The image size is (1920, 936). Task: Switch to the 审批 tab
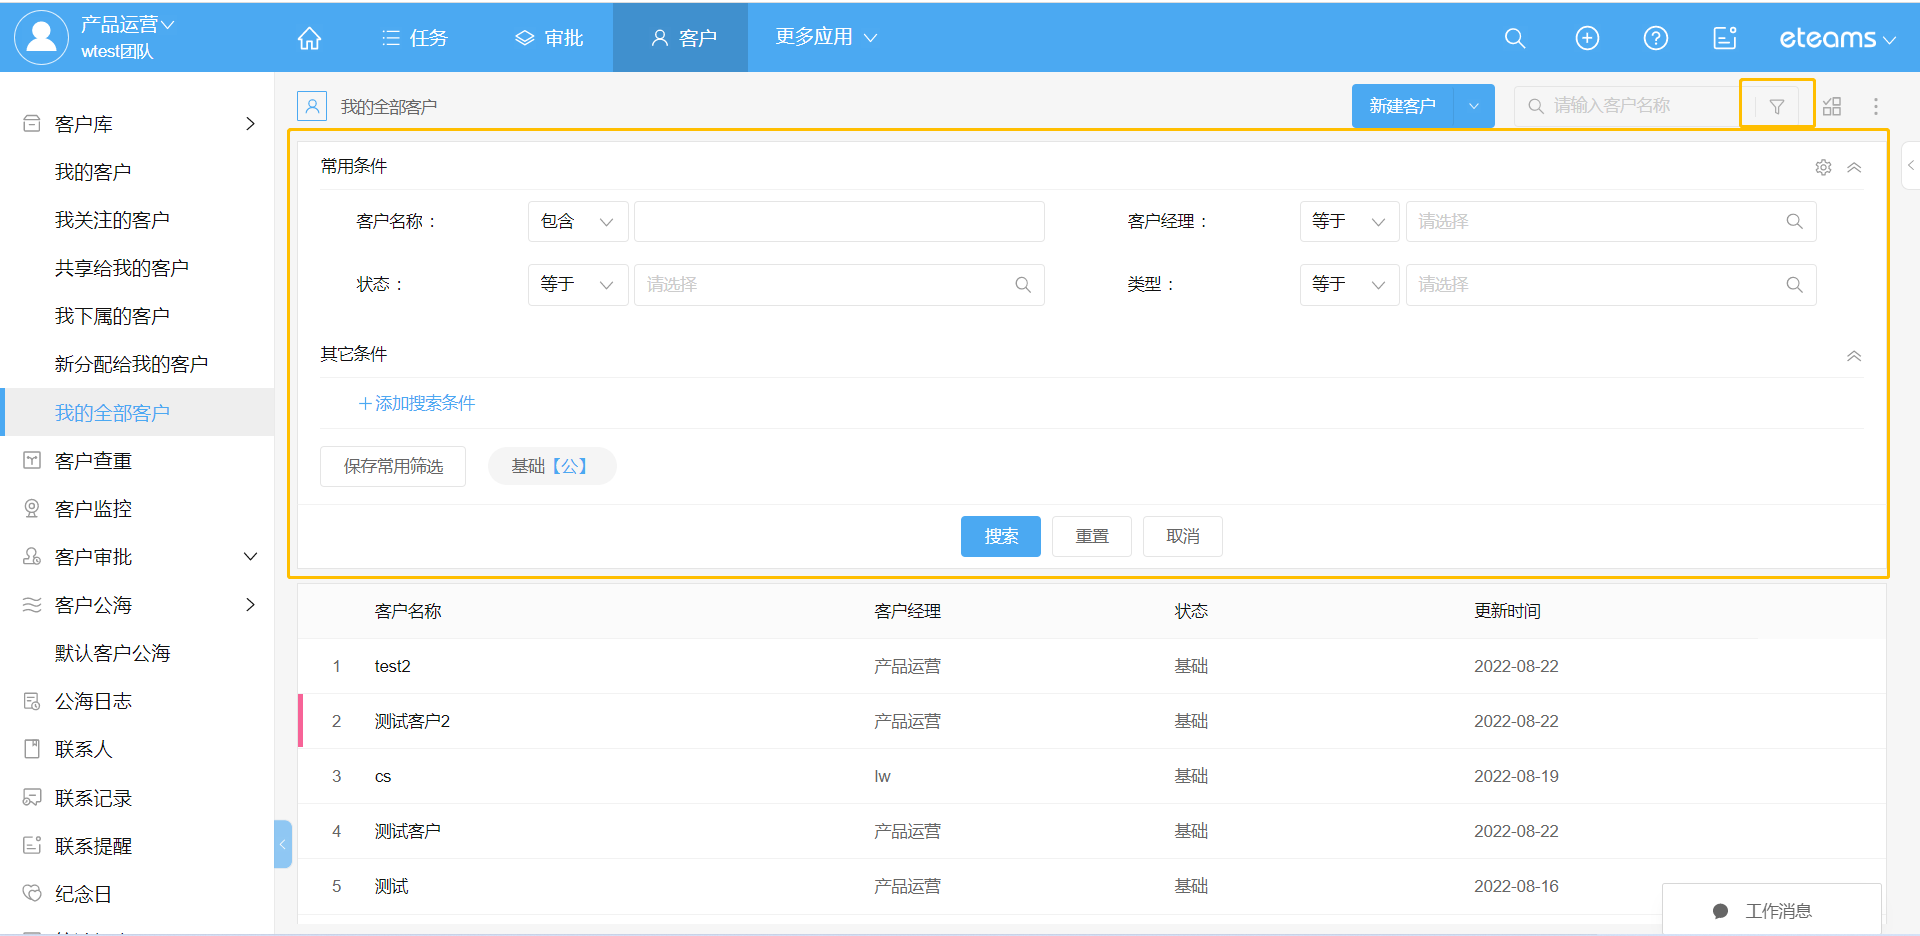point(549,38)
